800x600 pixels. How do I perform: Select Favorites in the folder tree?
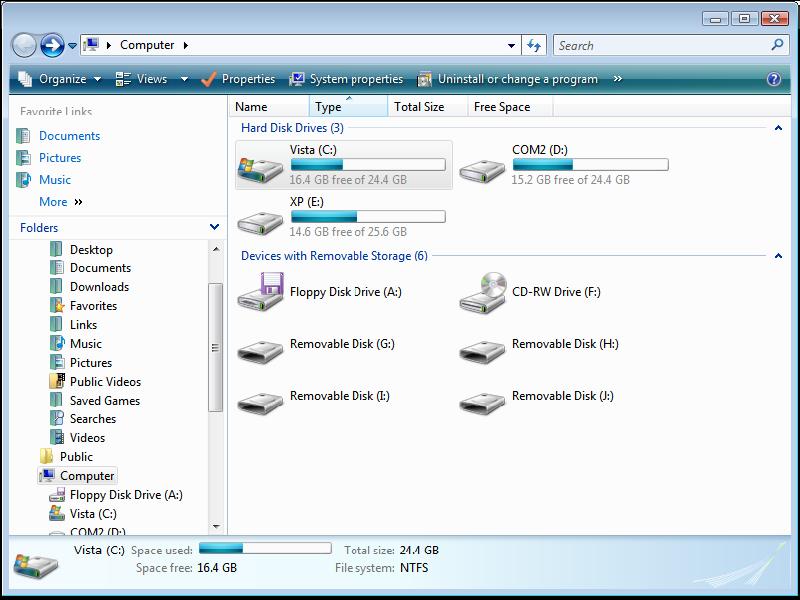[x=93, y=306]
